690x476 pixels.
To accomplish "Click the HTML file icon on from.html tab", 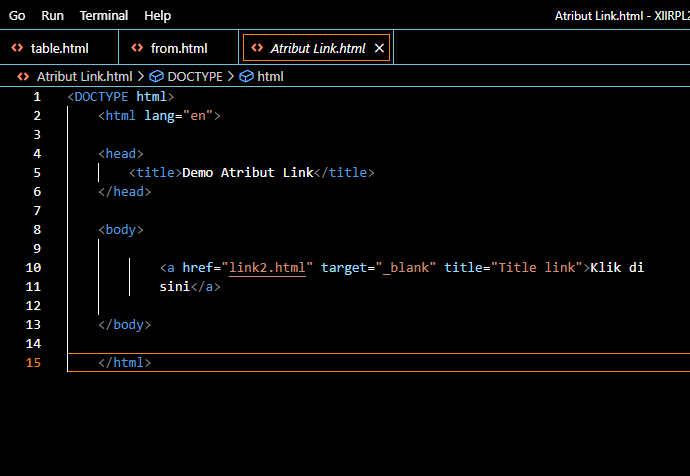I will [x=137, y=48].
